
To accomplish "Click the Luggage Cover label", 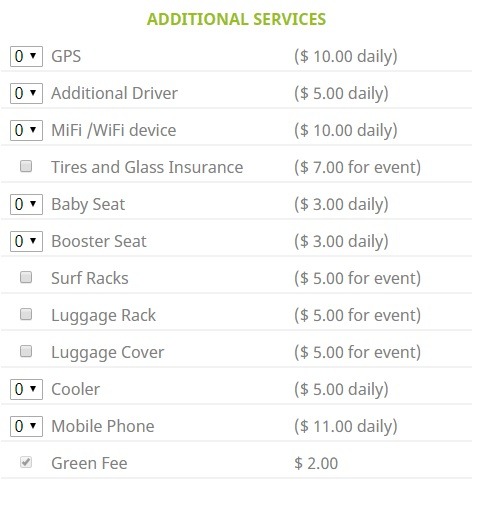I will tap(108, 353).
